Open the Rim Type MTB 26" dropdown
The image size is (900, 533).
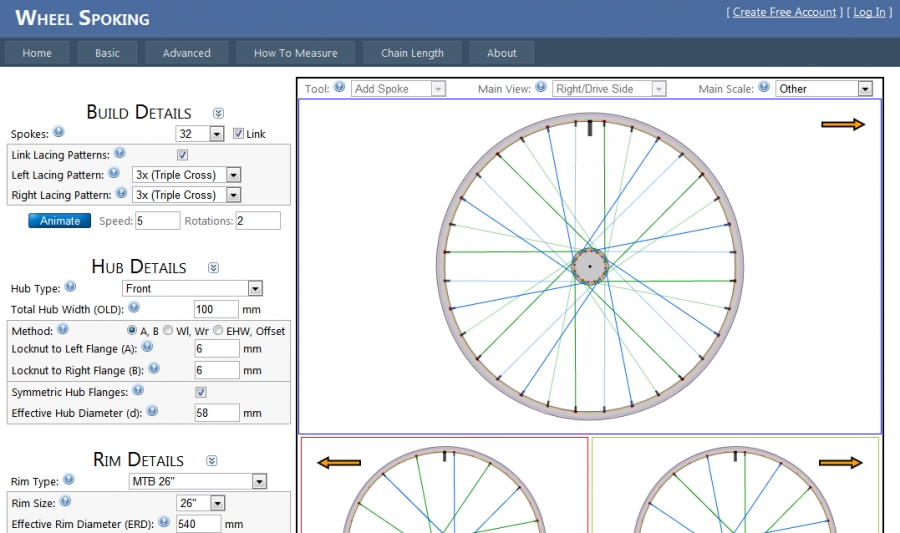pyautogui.click(x=198, y=481)
